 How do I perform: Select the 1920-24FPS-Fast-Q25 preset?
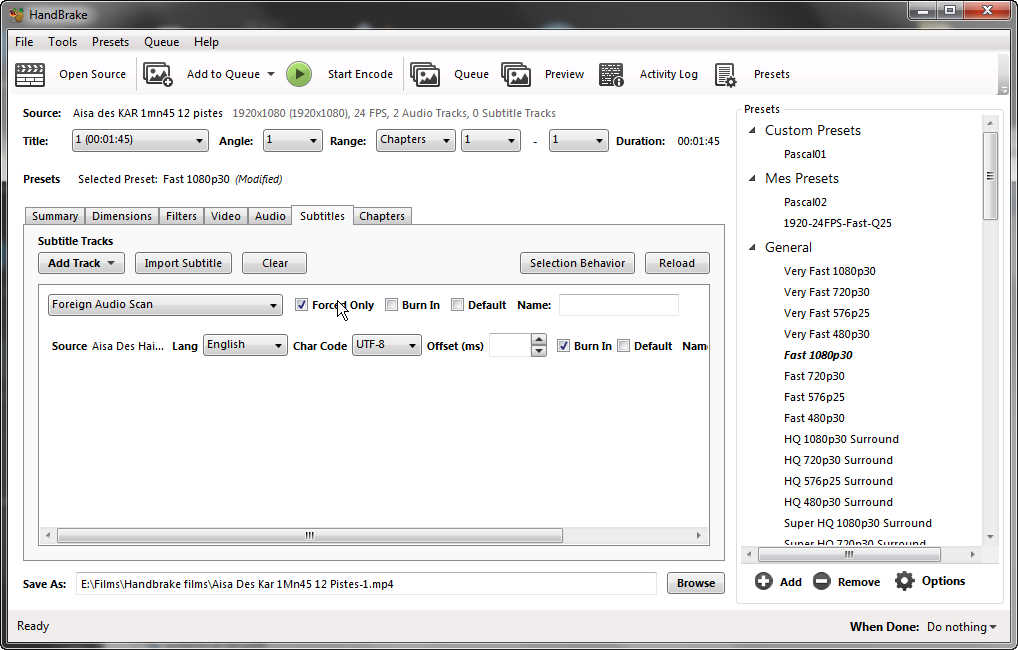[x=838, y=223]
